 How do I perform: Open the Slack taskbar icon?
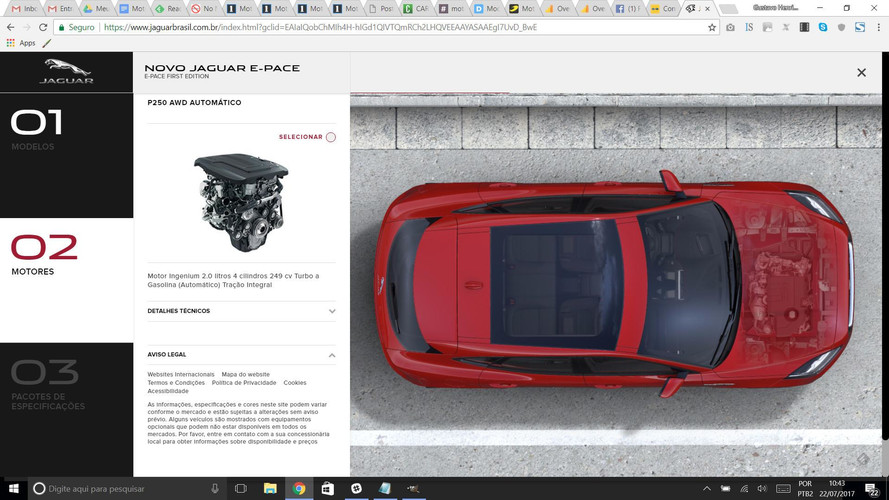pyautogui.click(x=356, y=489)
